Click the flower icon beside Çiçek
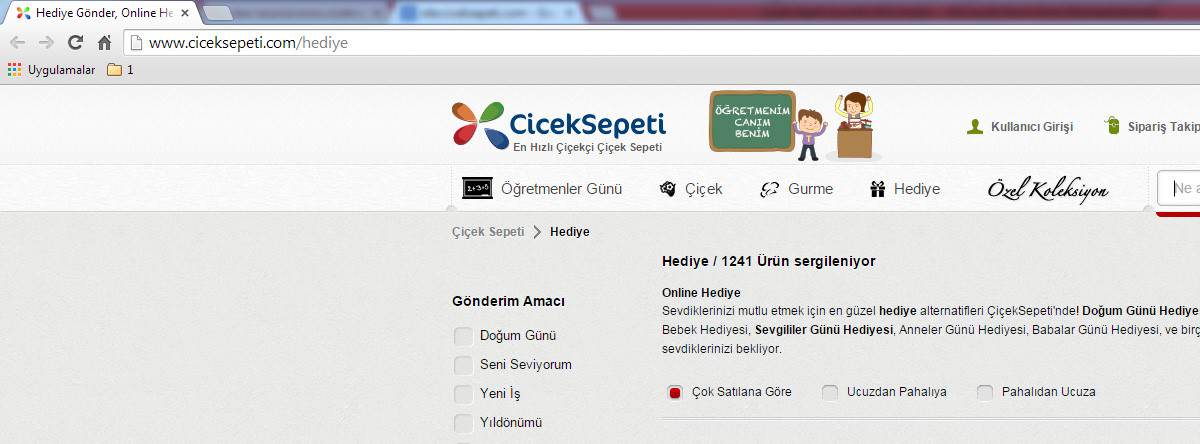This screenshot has height=444, width=1200. (x=668, y=188)
